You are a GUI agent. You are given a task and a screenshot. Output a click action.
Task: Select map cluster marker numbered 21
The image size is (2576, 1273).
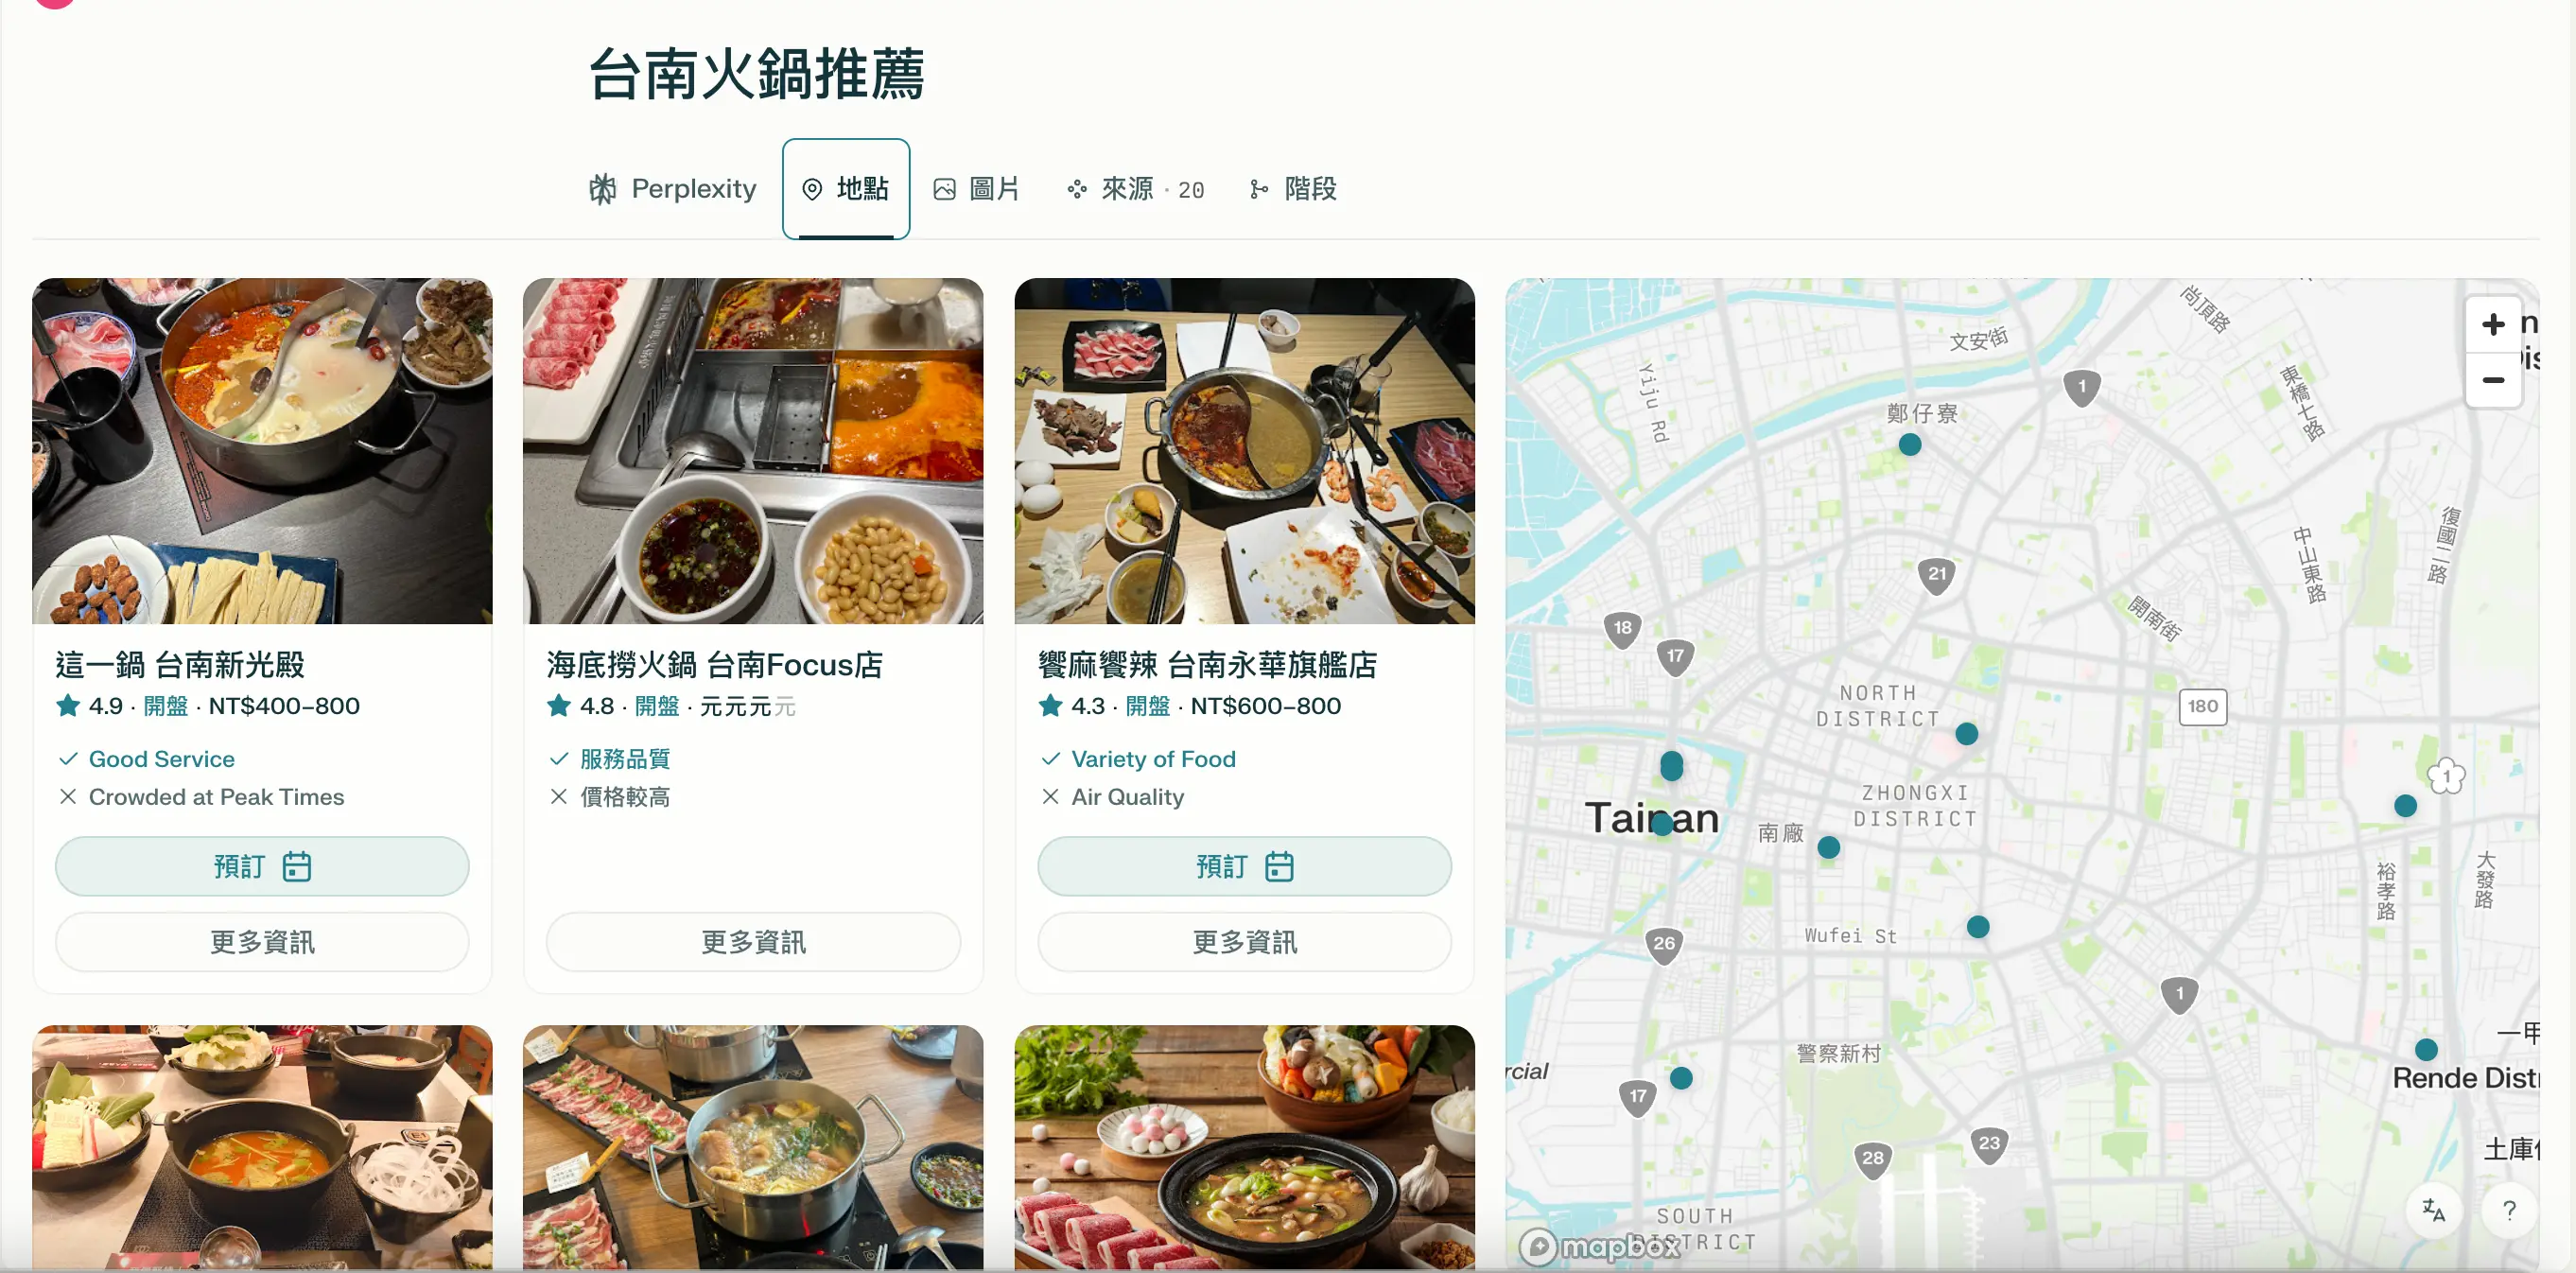1937,575
